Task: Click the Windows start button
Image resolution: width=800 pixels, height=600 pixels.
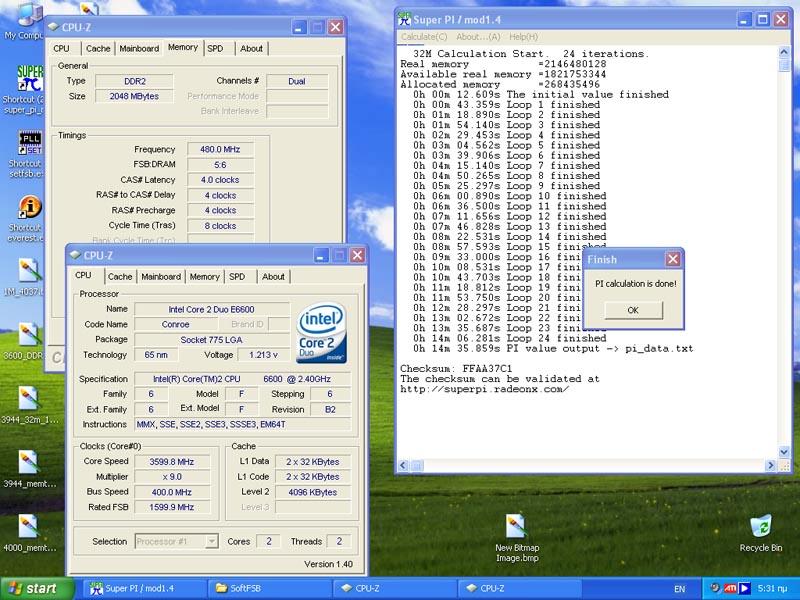Action: click(37, 588)
